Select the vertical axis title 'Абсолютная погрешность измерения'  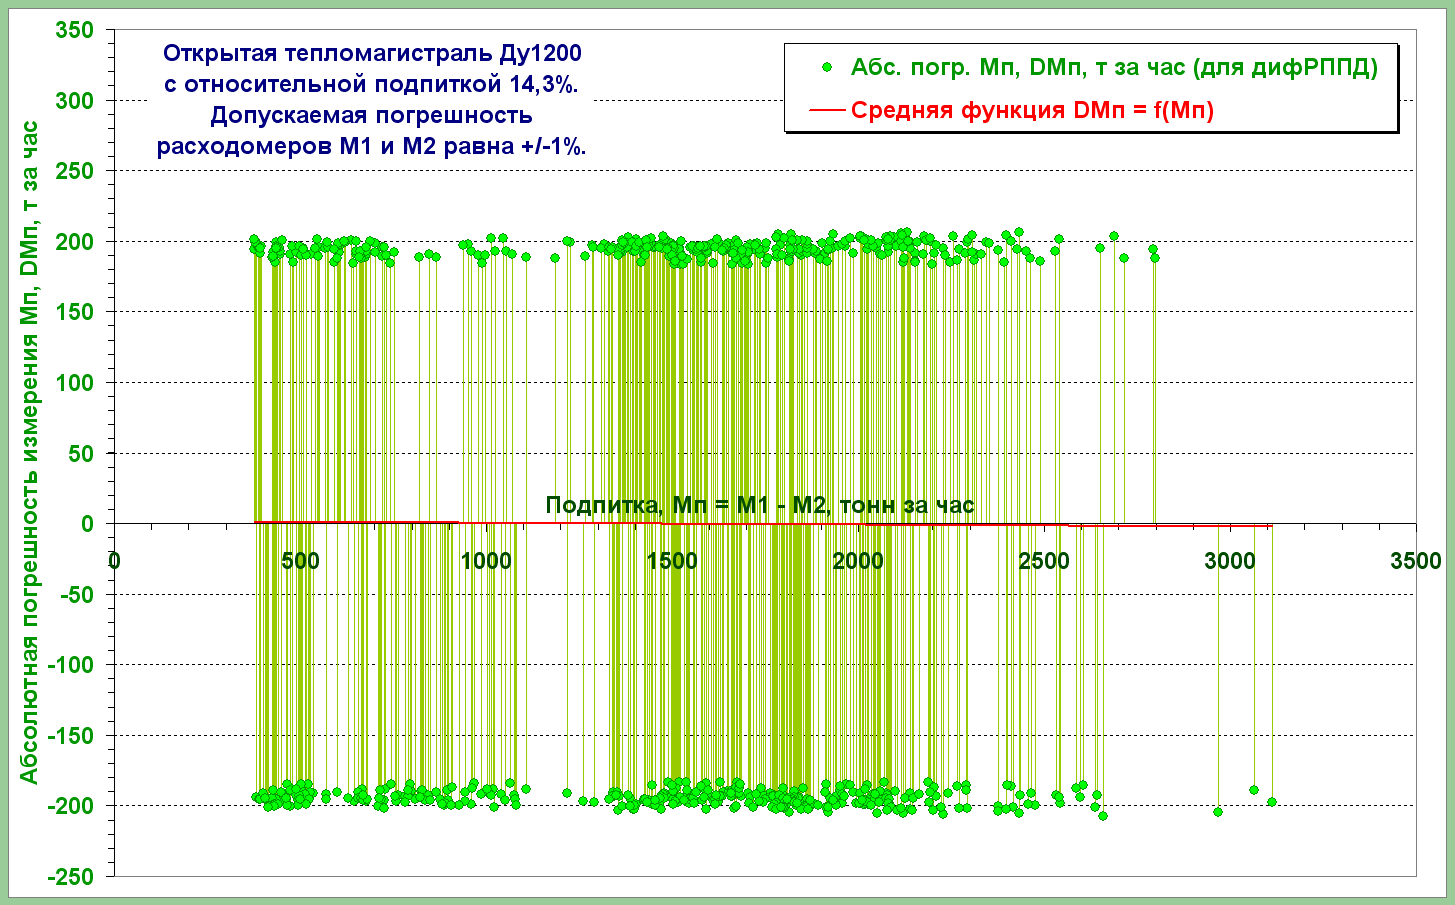29,452
